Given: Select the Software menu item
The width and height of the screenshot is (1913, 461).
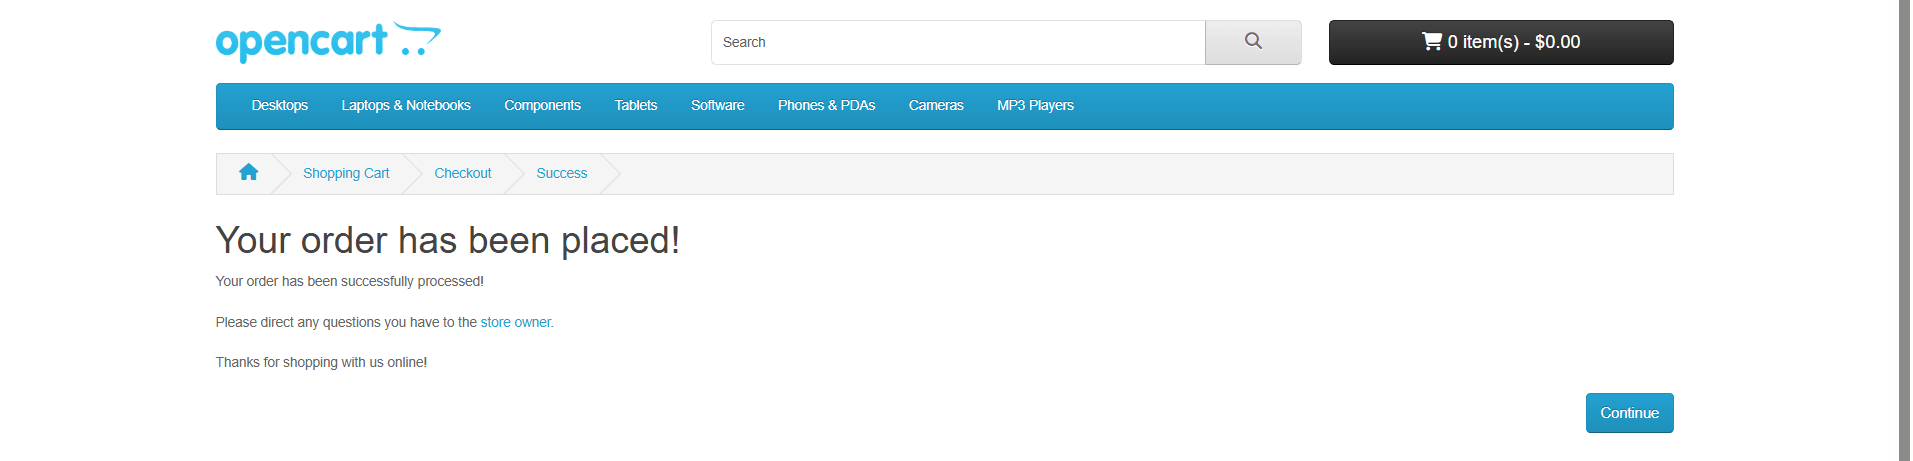Looking at the screenshot, I should (717, 106).
